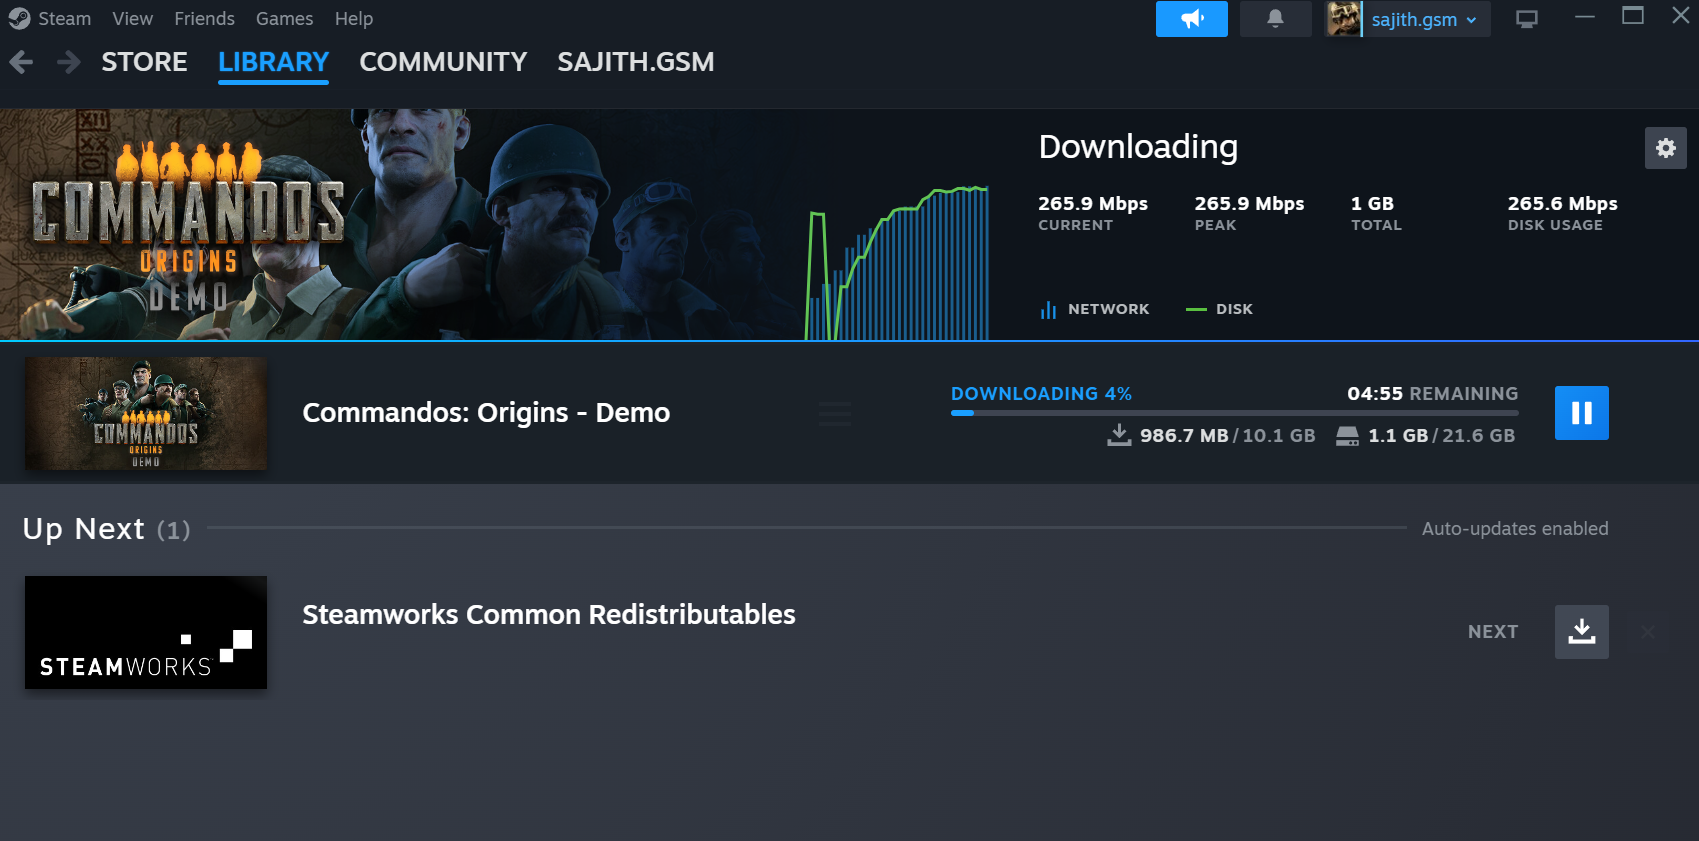This screenshot has height=841, width=1699.
Task: Toggle NETWORK graph legend
Action: [x=1095, y=309]
